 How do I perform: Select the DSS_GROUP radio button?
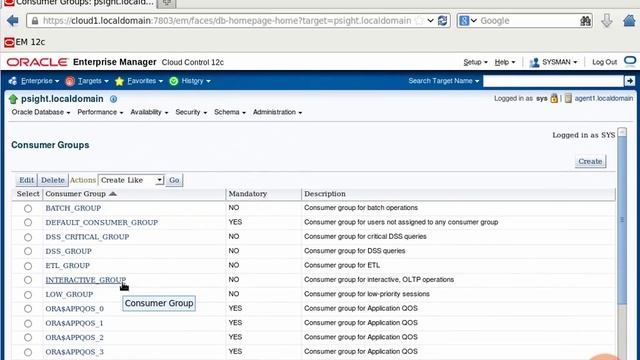(28, 251)
